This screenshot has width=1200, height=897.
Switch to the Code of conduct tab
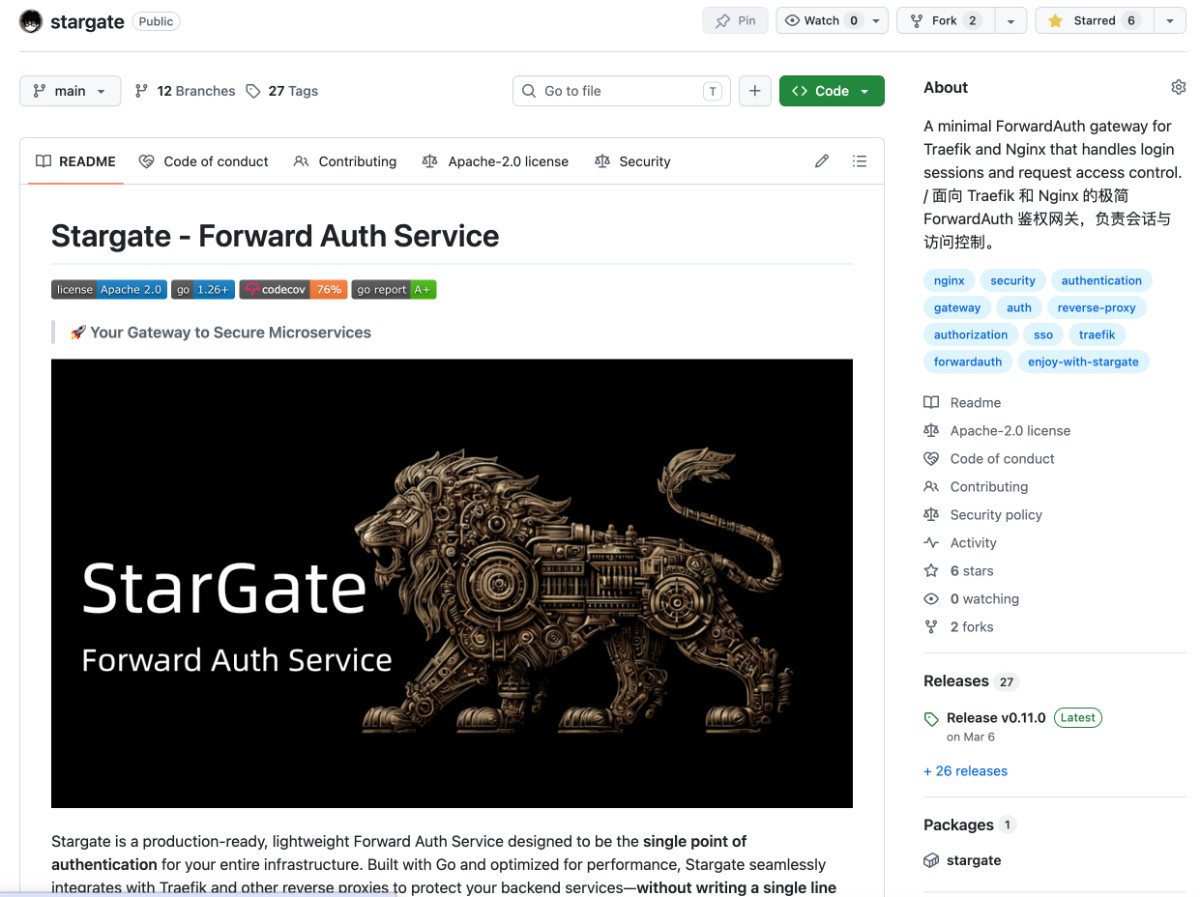click(204, 161)
